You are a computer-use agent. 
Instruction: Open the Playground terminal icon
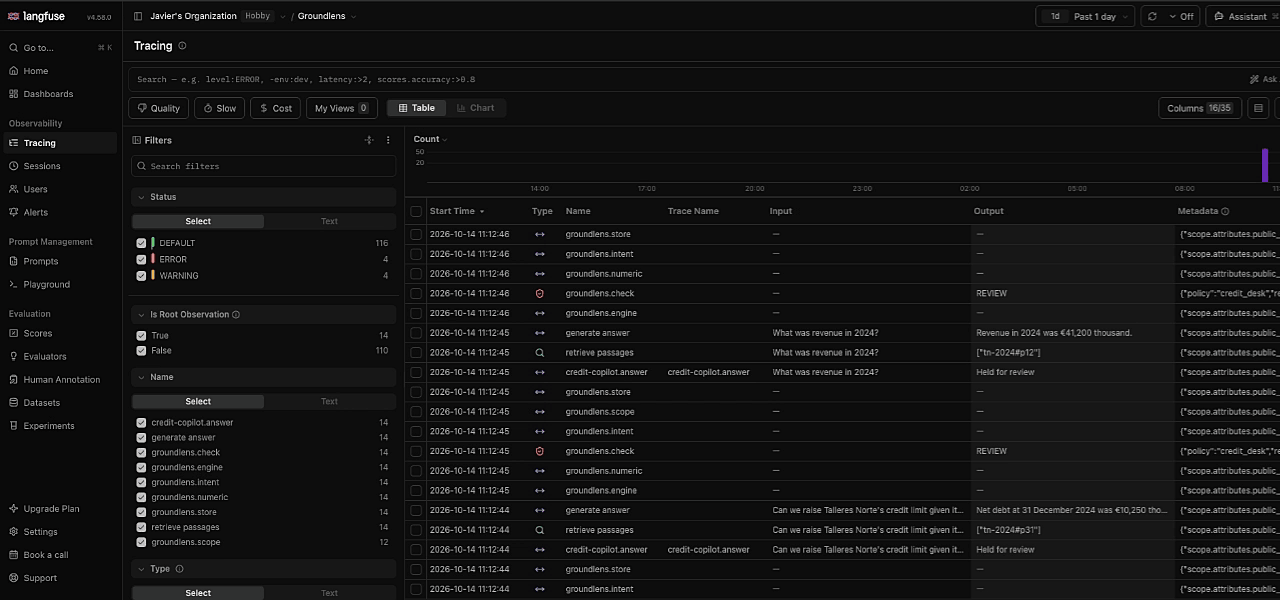tap(13, 284)
